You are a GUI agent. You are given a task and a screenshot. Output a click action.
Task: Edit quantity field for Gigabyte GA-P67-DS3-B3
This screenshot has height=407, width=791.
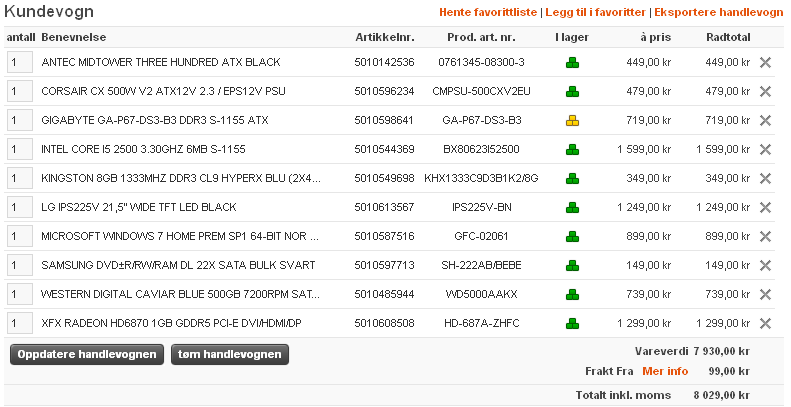(20, 121)
